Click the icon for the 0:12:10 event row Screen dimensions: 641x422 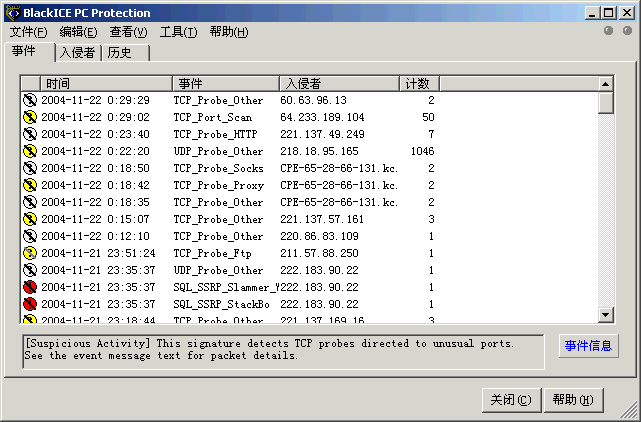click(30, 236)
